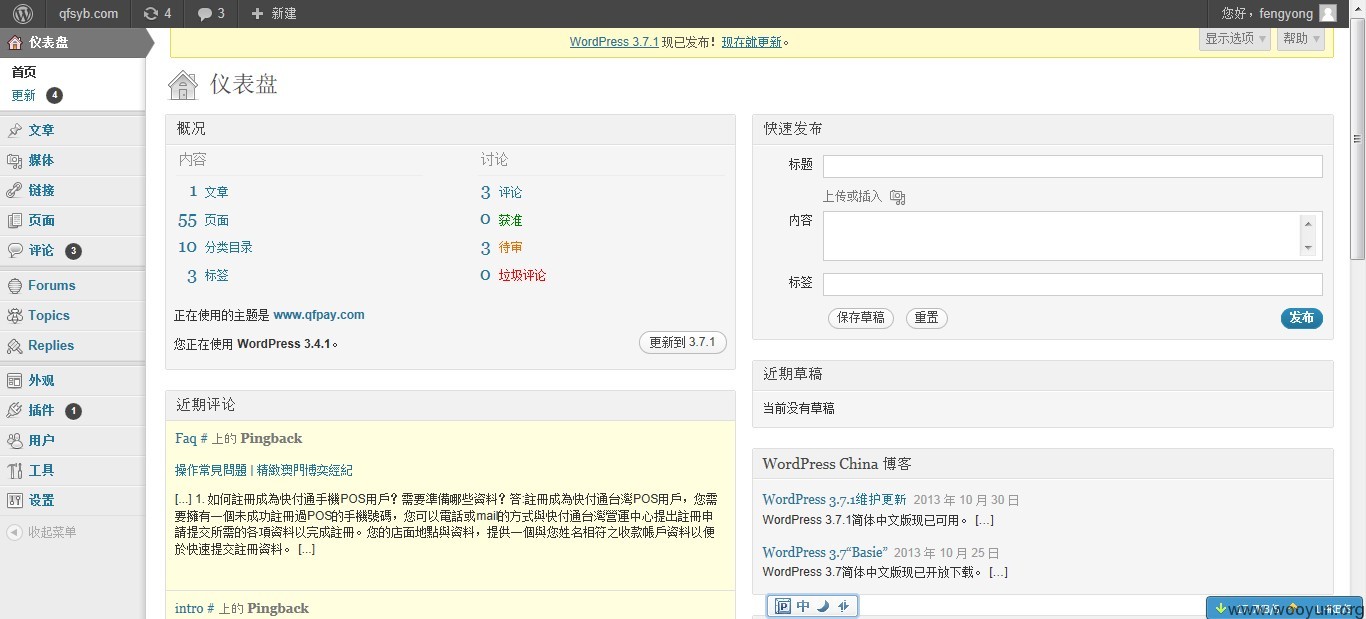Open the 3 评论 discussion count link

(x=501, y=192)
